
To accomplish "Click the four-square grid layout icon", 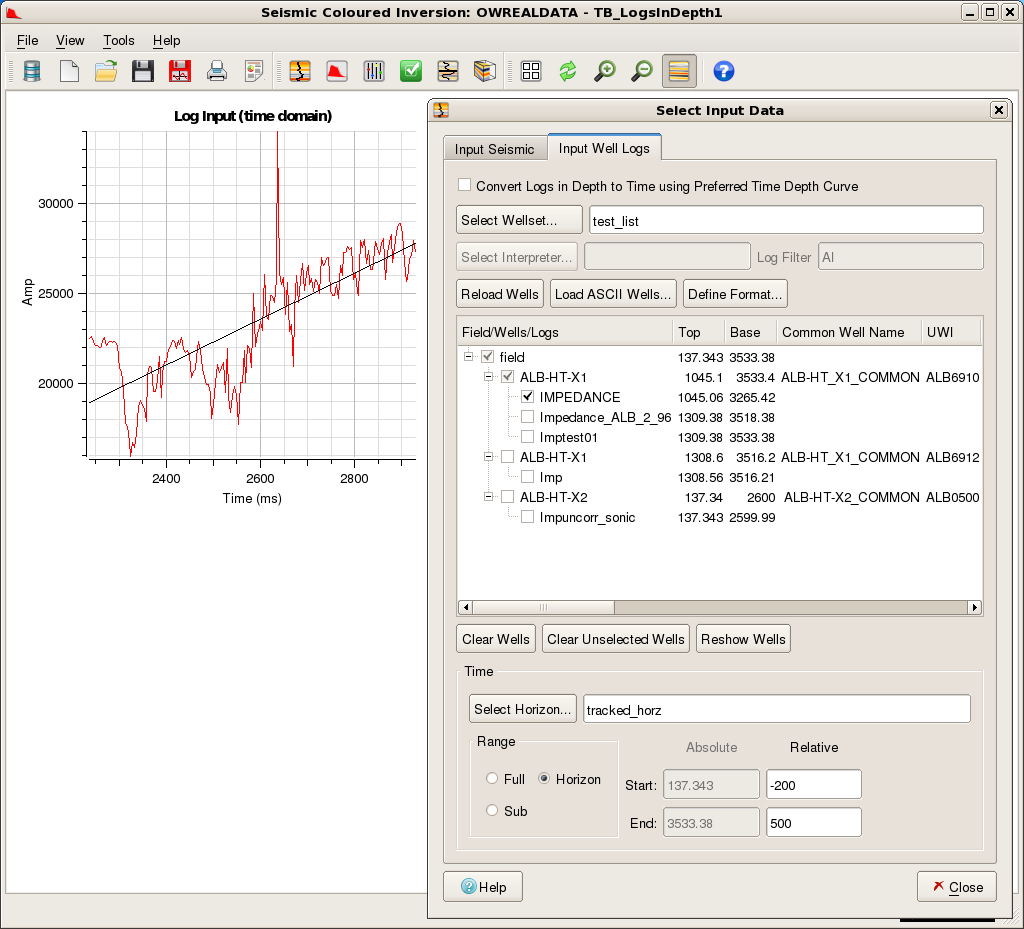I will (x=531, y=71).
